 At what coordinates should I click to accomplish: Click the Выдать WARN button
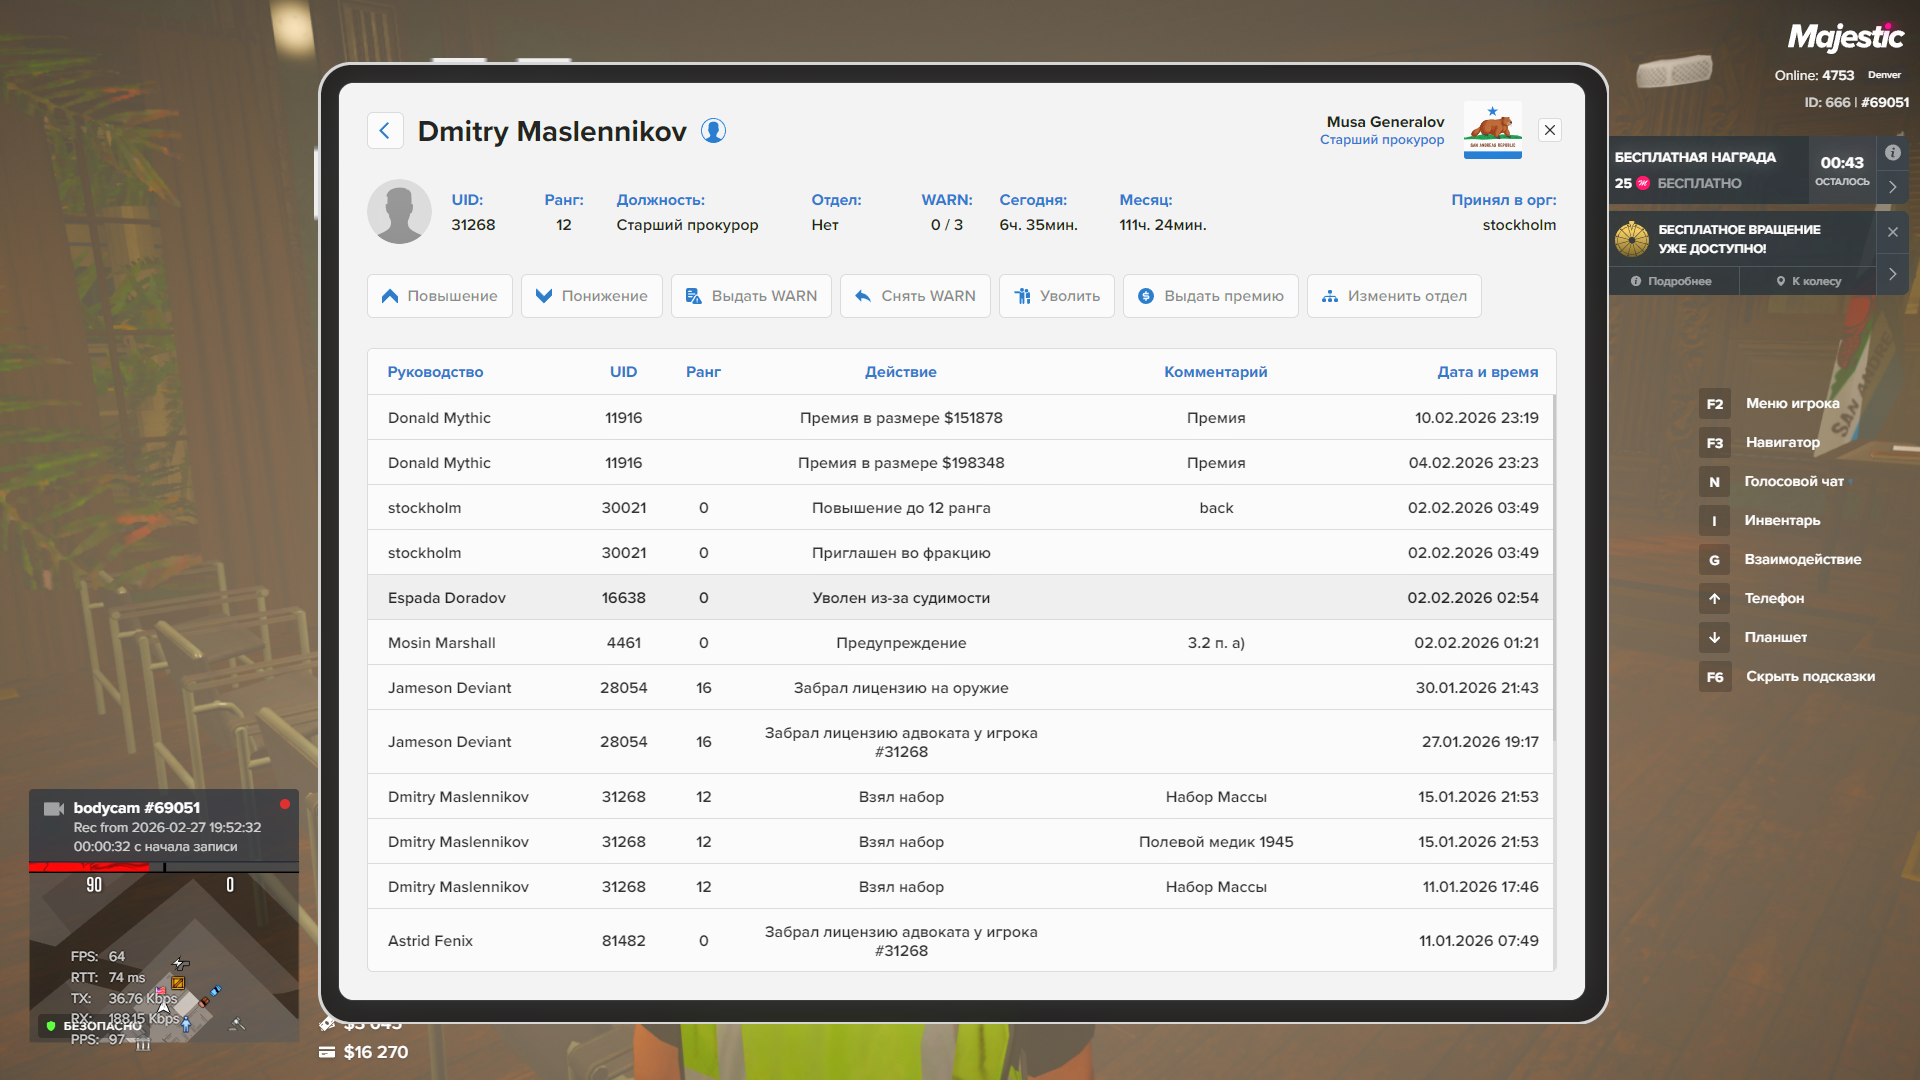(x=750, y=296)
